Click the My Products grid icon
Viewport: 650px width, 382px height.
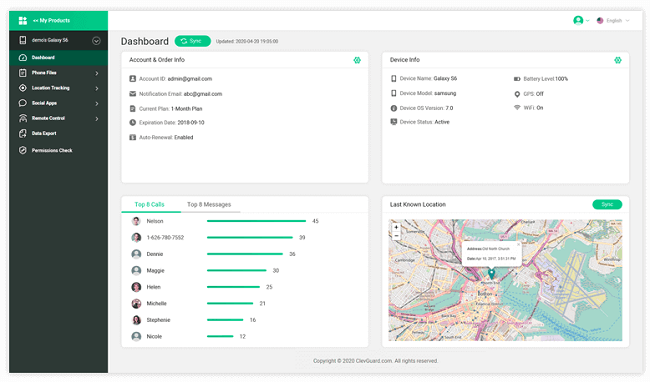23,20
